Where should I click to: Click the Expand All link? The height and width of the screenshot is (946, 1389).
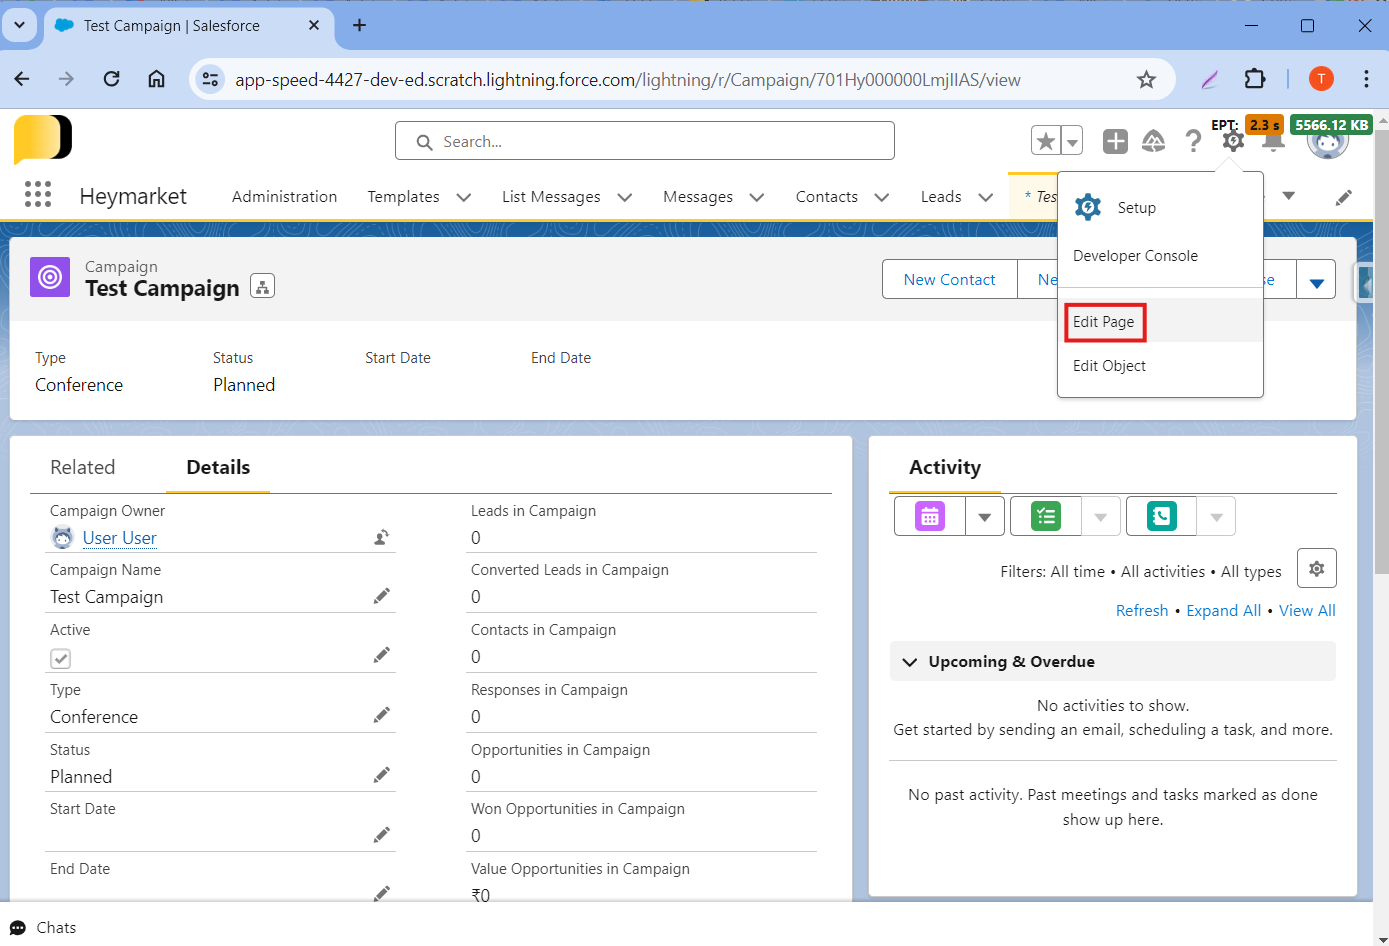click(x=1223, y=610)
